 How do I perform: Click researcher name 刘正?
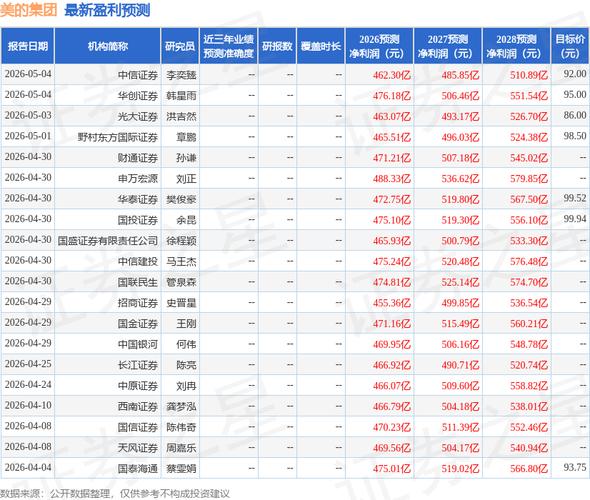186,179
